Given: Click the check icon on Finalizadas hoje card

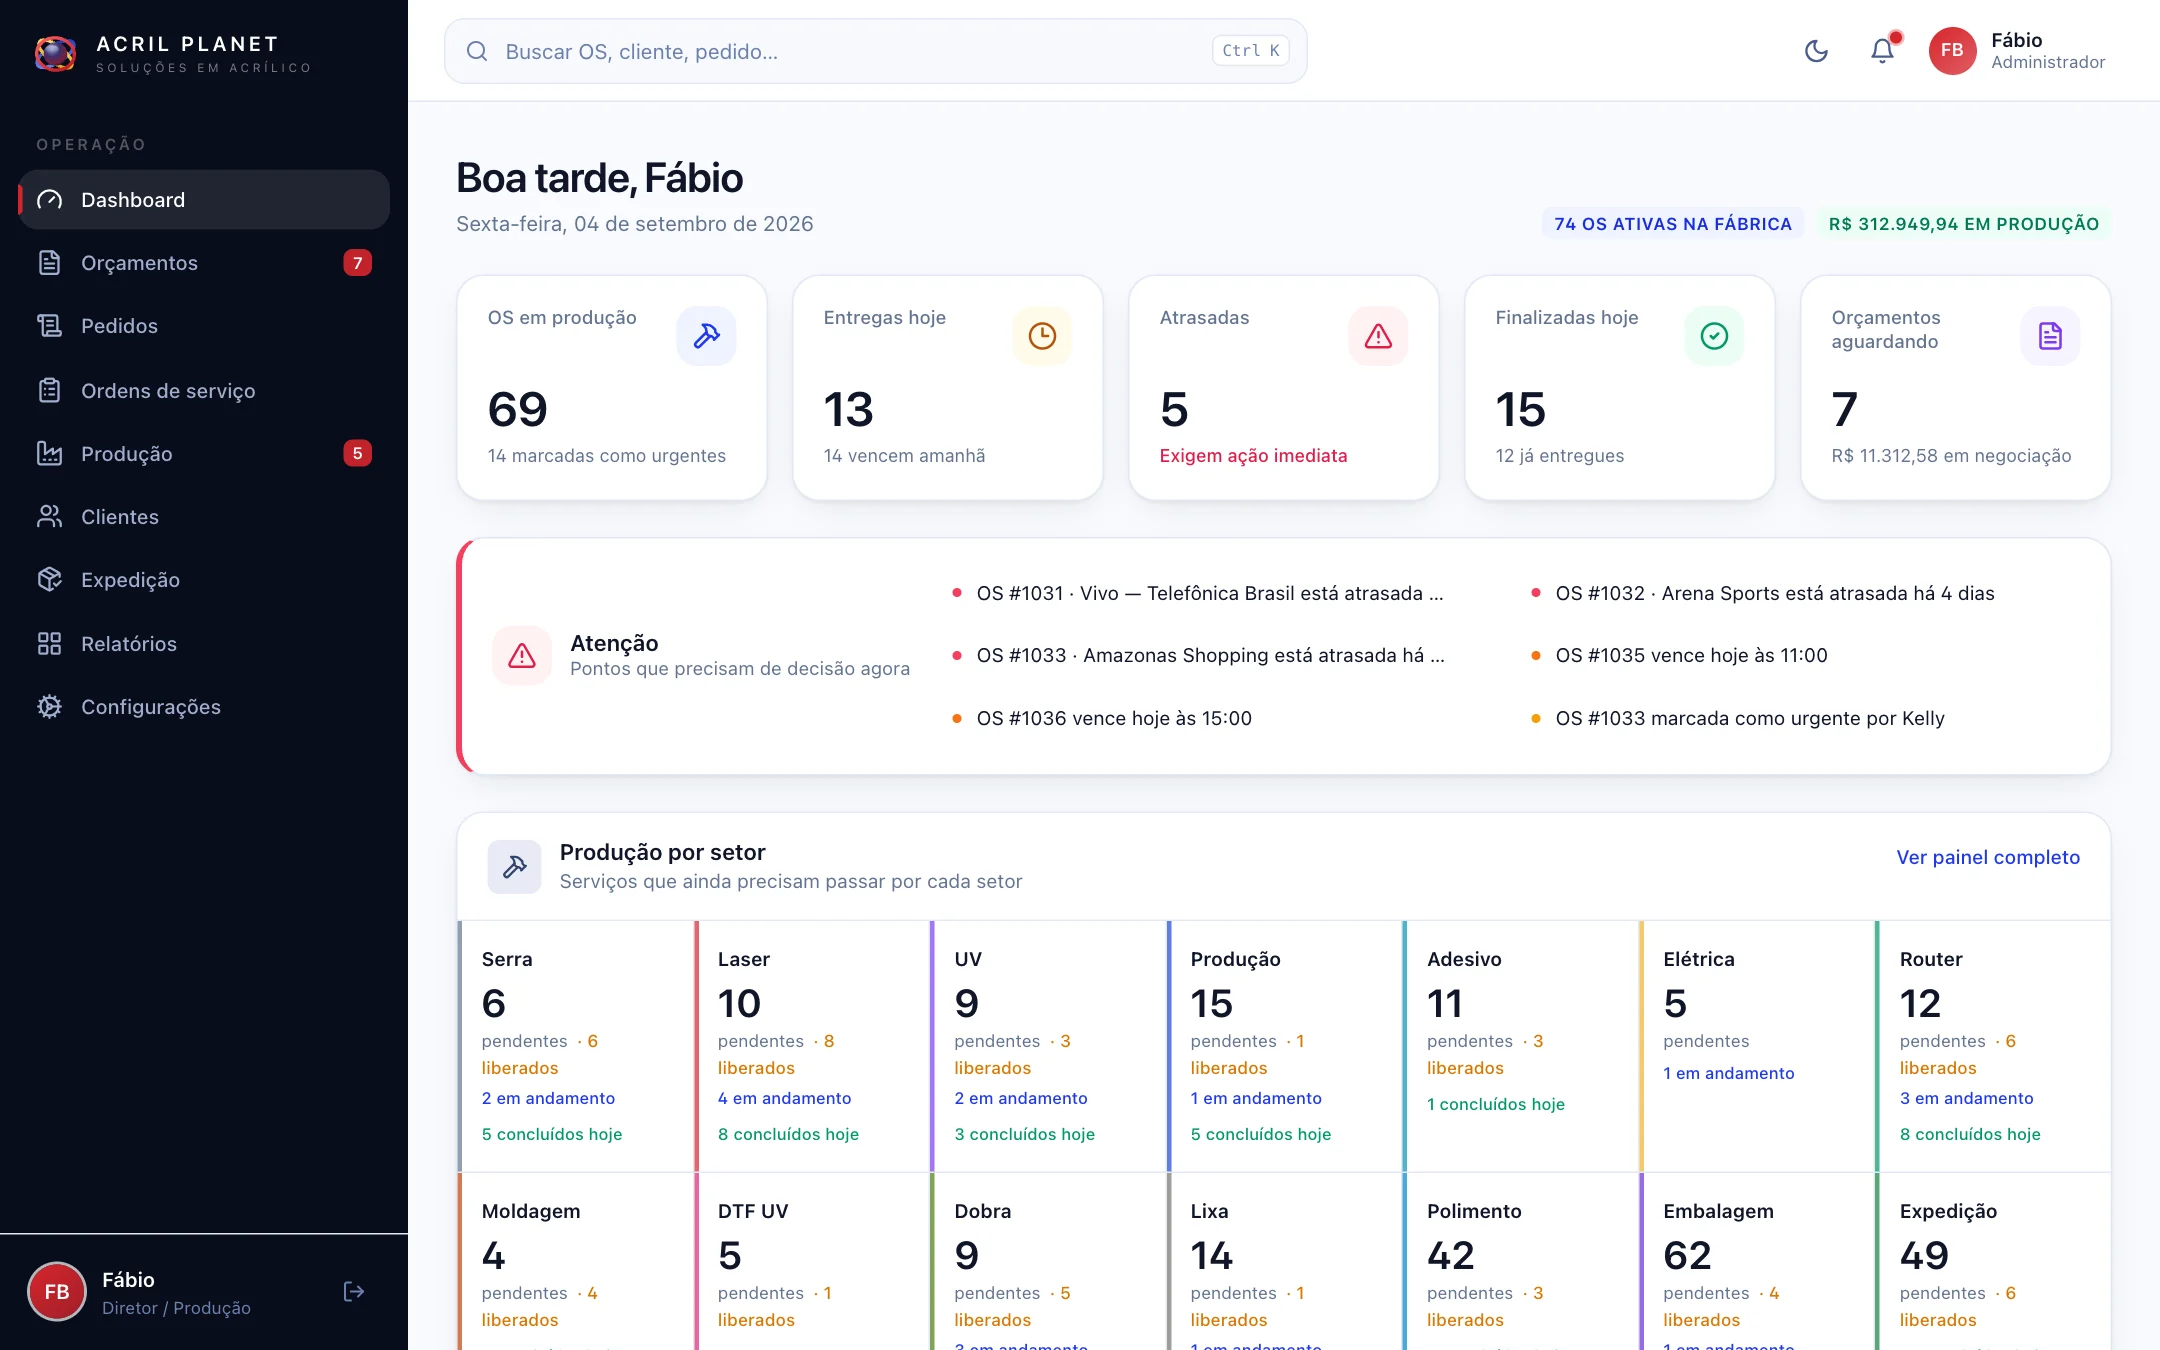Looking at the screenshot, I should [1714, 336].
